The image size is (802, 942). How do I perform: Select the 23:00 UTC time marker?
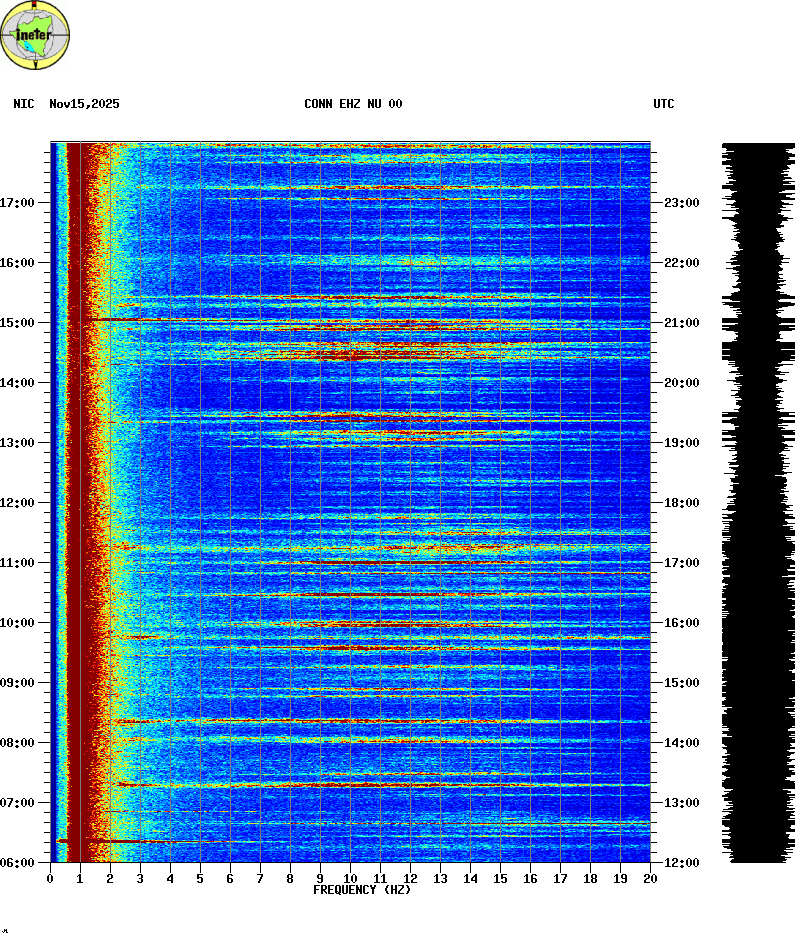(x=681, y=203)
